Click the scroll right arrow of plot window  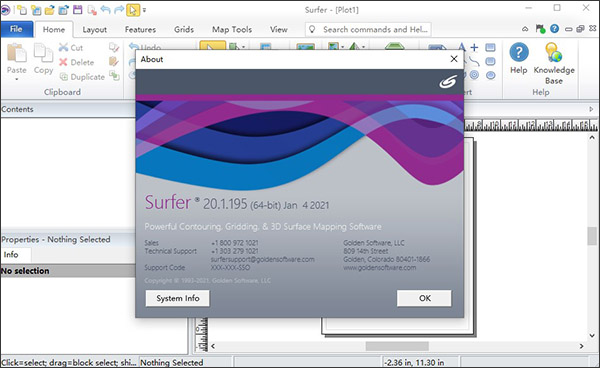coord(581,346)
